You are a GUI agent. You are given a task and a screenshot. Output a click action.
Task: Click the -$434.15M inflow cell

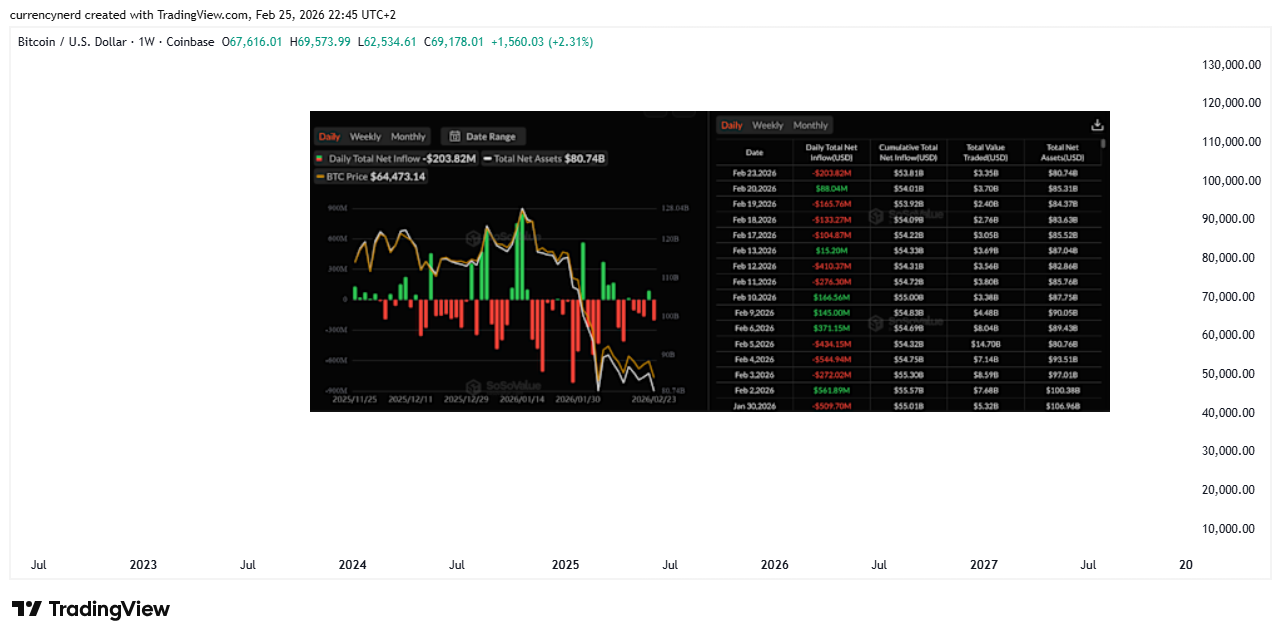tap(831, 344)
